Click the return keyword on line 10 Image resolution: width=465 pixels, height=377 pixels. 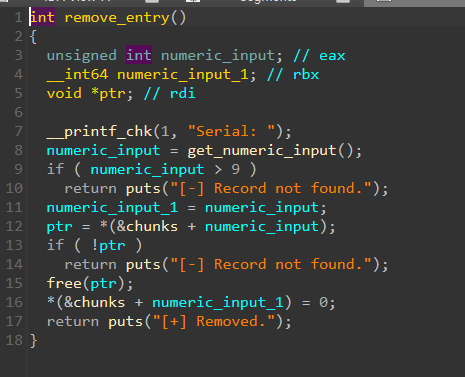pos(90,188)
